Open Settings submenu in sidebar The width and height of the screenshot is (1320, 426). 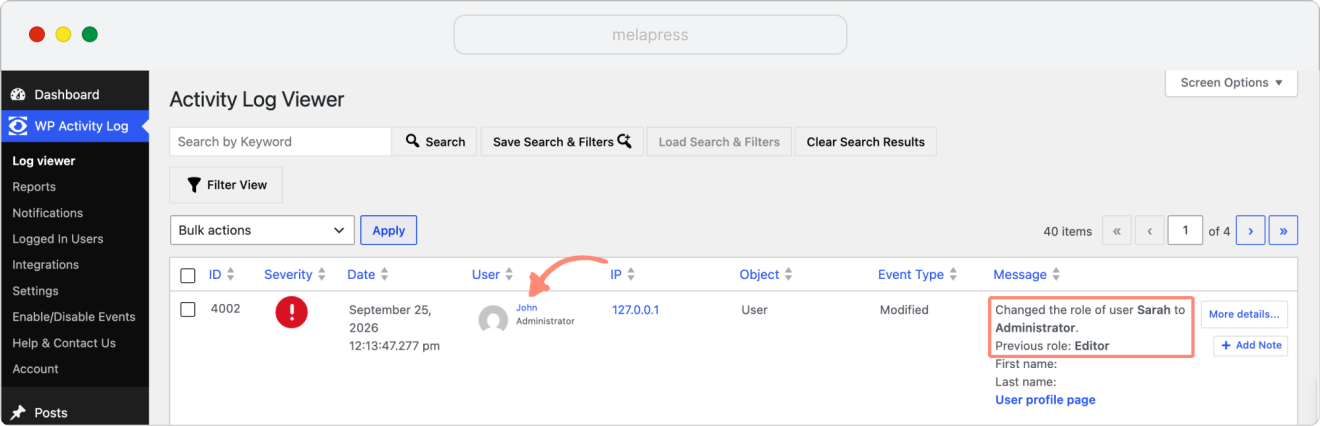pos(35,291)
